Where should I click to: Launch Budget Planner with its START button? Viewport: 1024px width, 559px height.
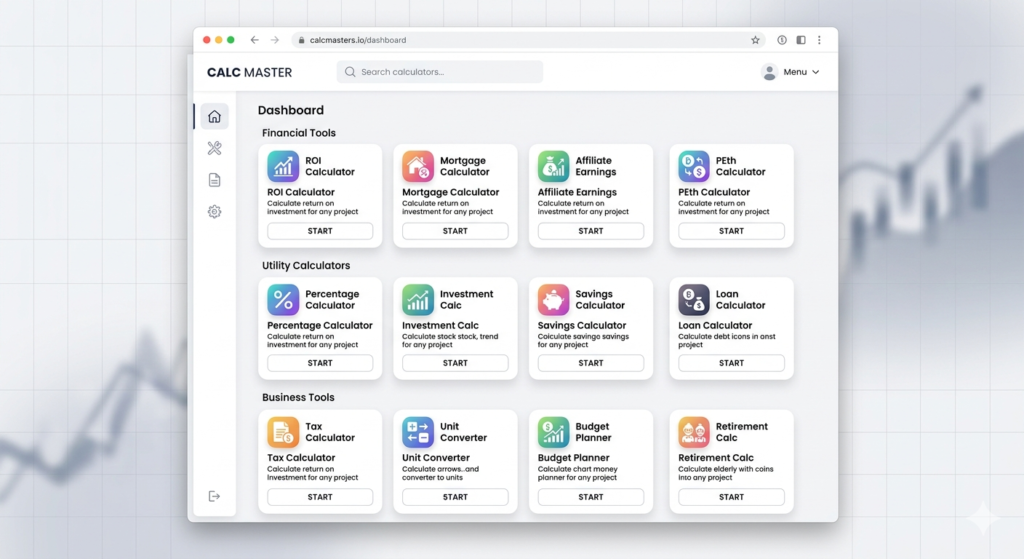591,497
